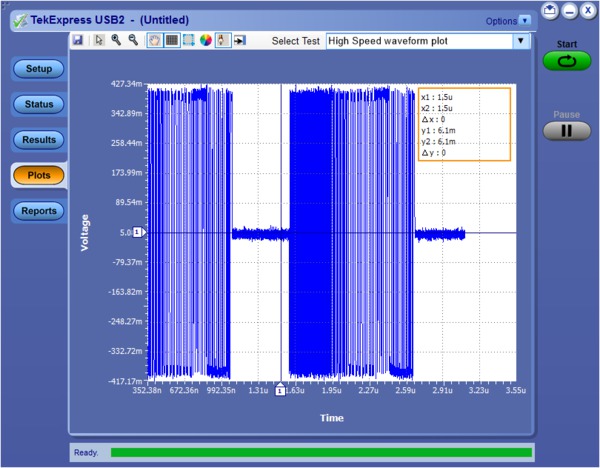Toggle the cursor readout button

(223, 41)
